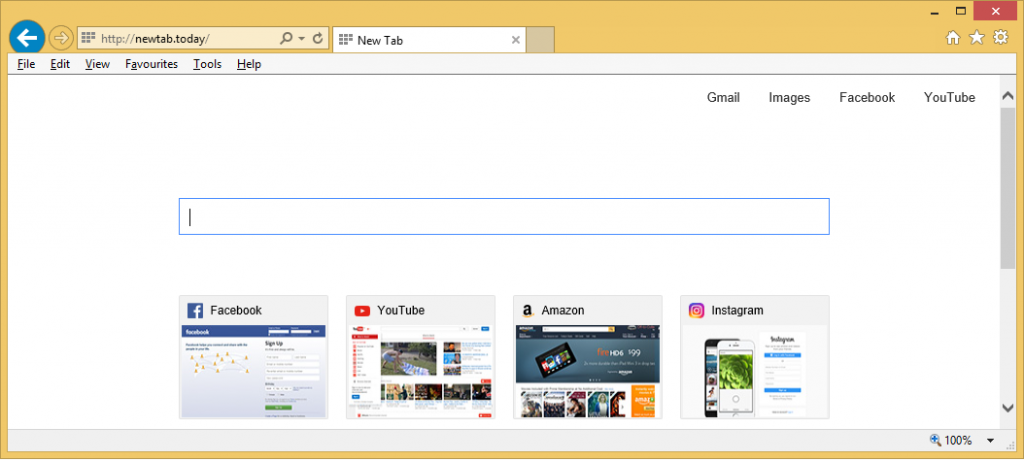Click the browser Back arrow button
Viewport: 1024px width, 461px height.
24,39
